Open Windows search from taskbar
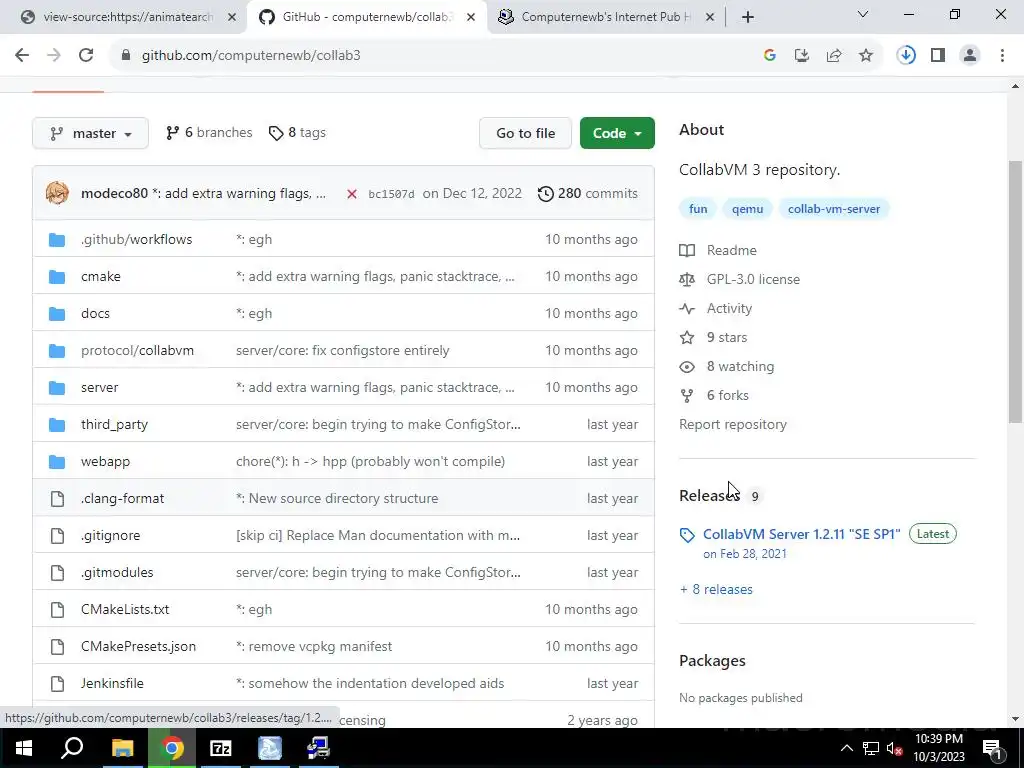1024x768 pixels. click(x=72, y=748)
